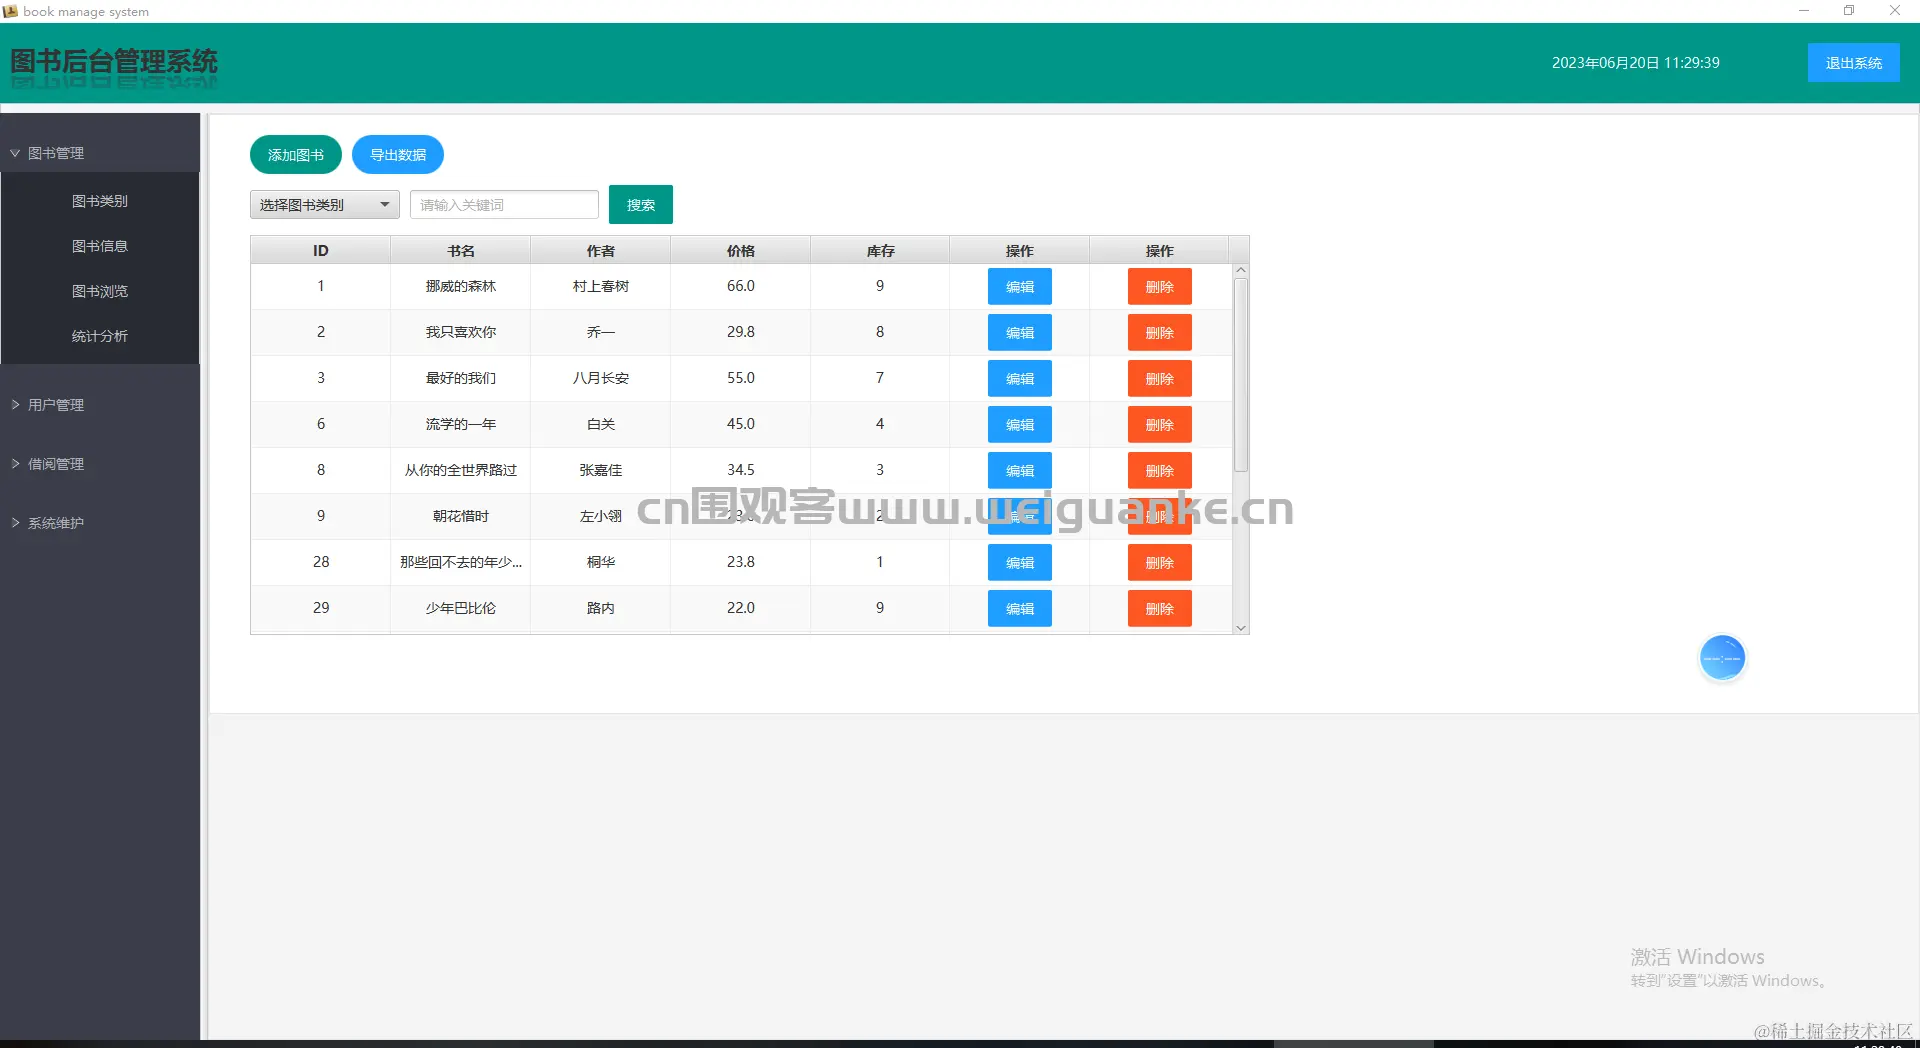The height and width of the screenshot is (1048, 1920).
Task: Select the price cell 29.8
Action: (741, 332)
